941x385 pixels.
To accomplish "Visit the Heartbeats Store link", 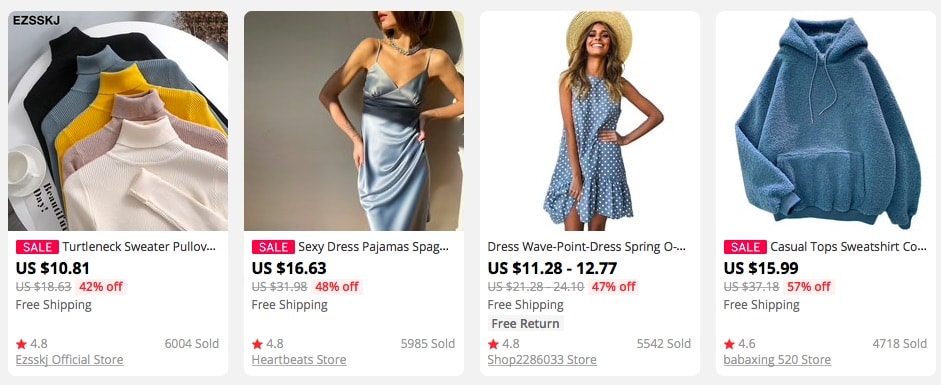I will point(299,360).
